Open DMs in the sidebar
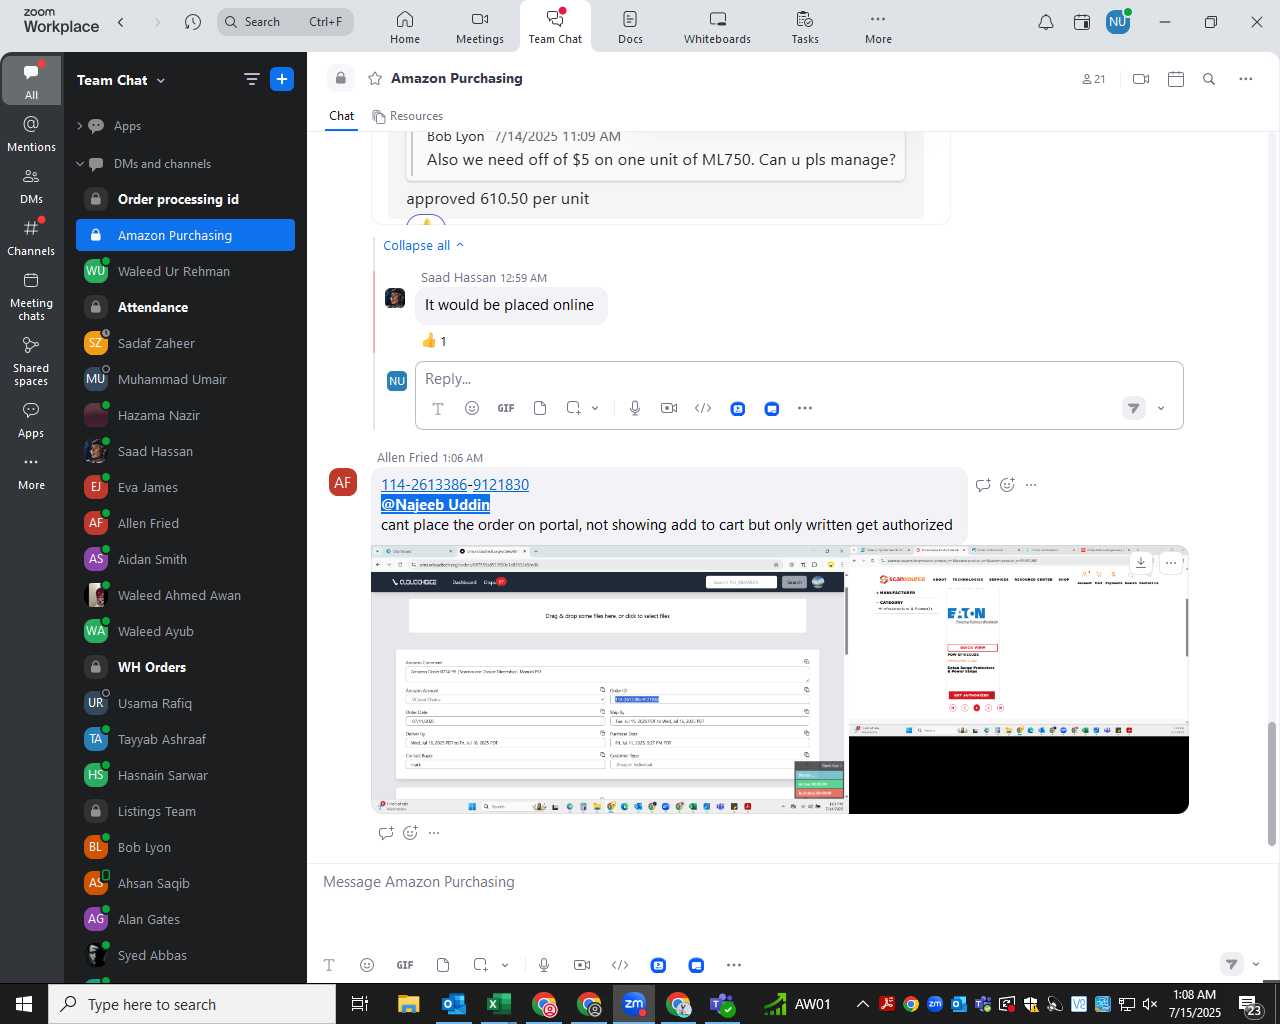The height and width of the screenshot is (1024, 1280). (31, 186)
